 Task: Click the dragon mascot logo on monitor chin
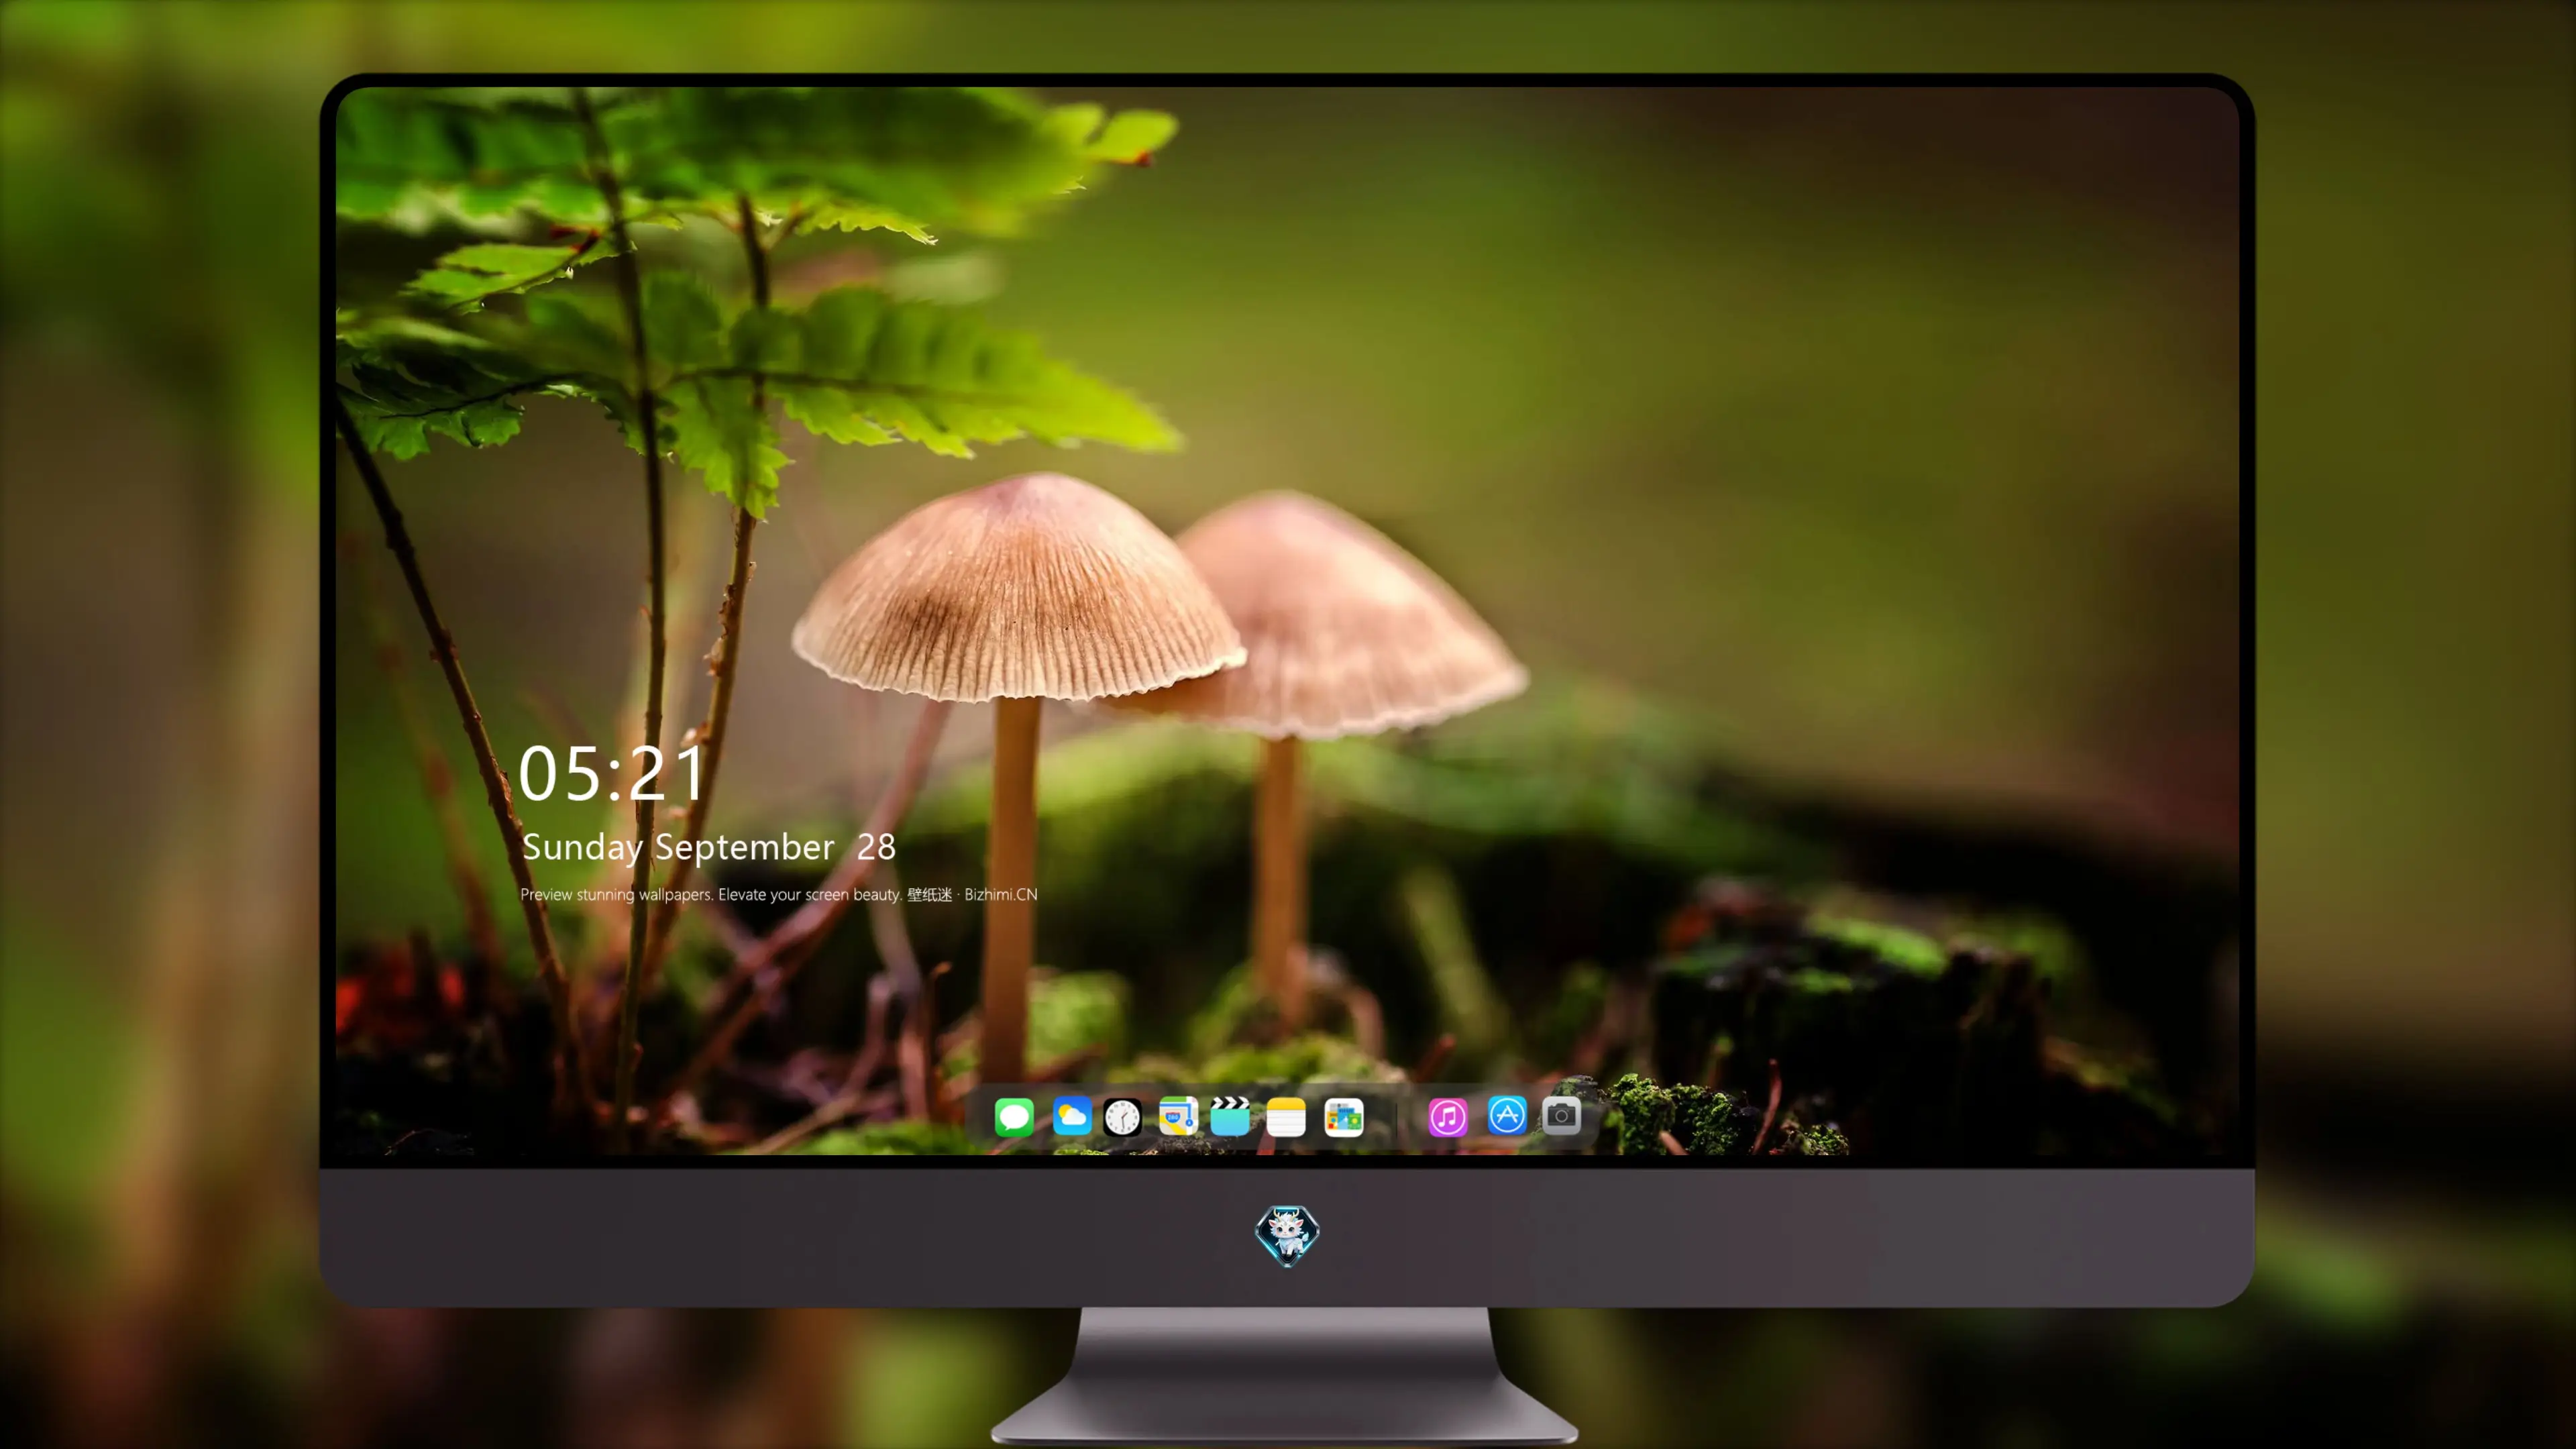tap(1287, 1235)
